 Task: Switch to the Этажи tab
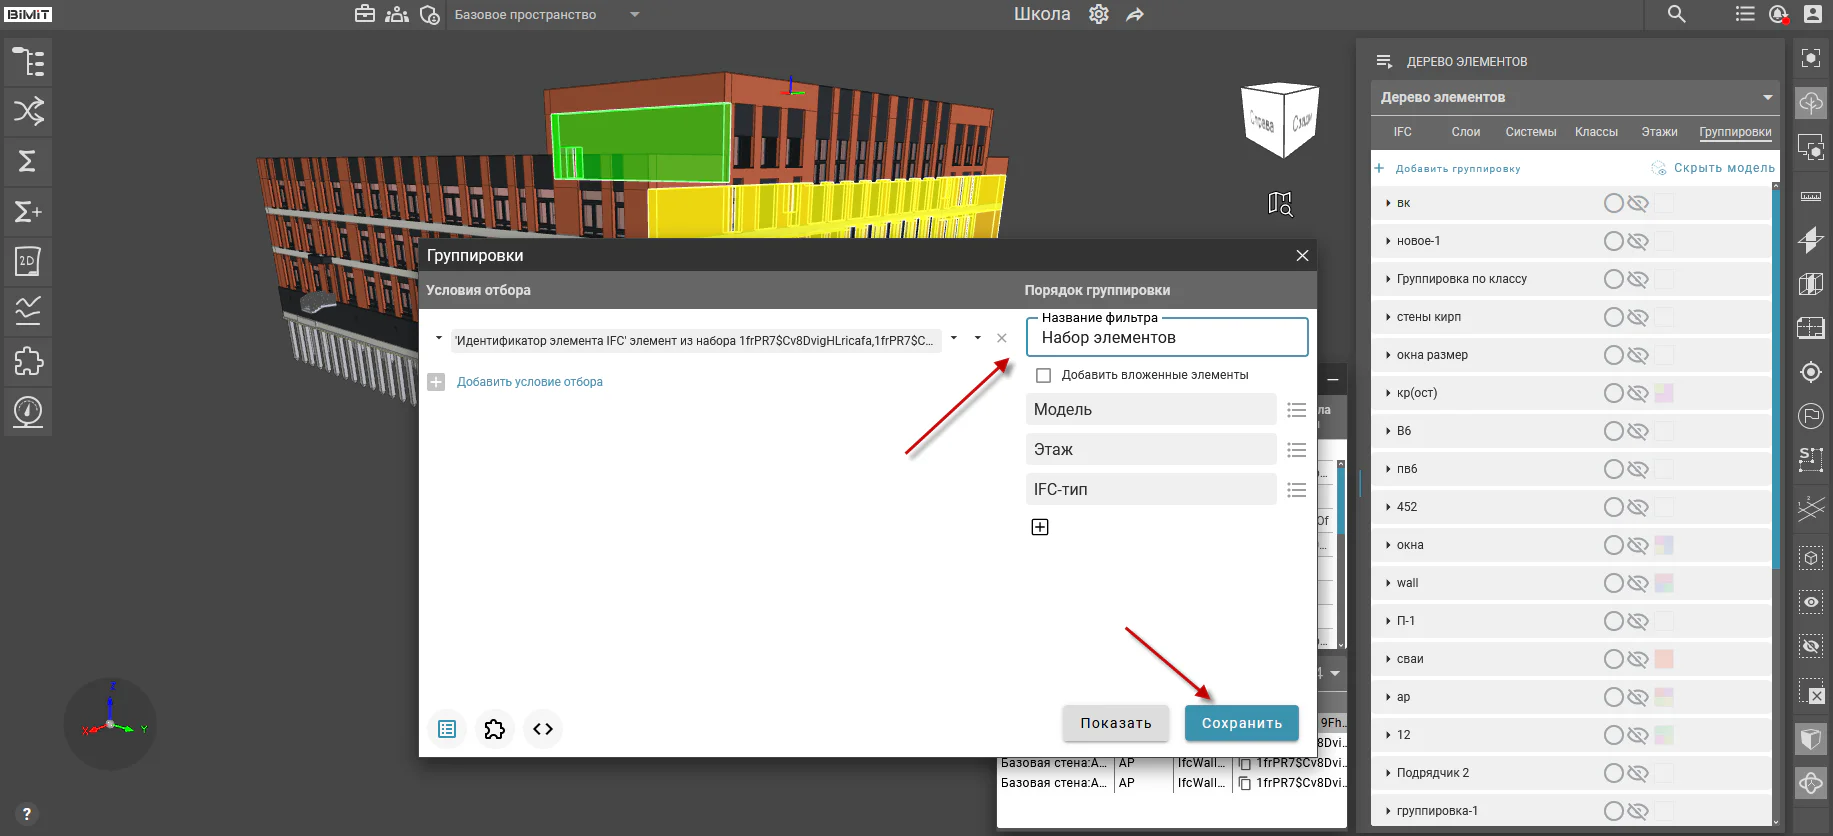click(x=1659, y=132)
